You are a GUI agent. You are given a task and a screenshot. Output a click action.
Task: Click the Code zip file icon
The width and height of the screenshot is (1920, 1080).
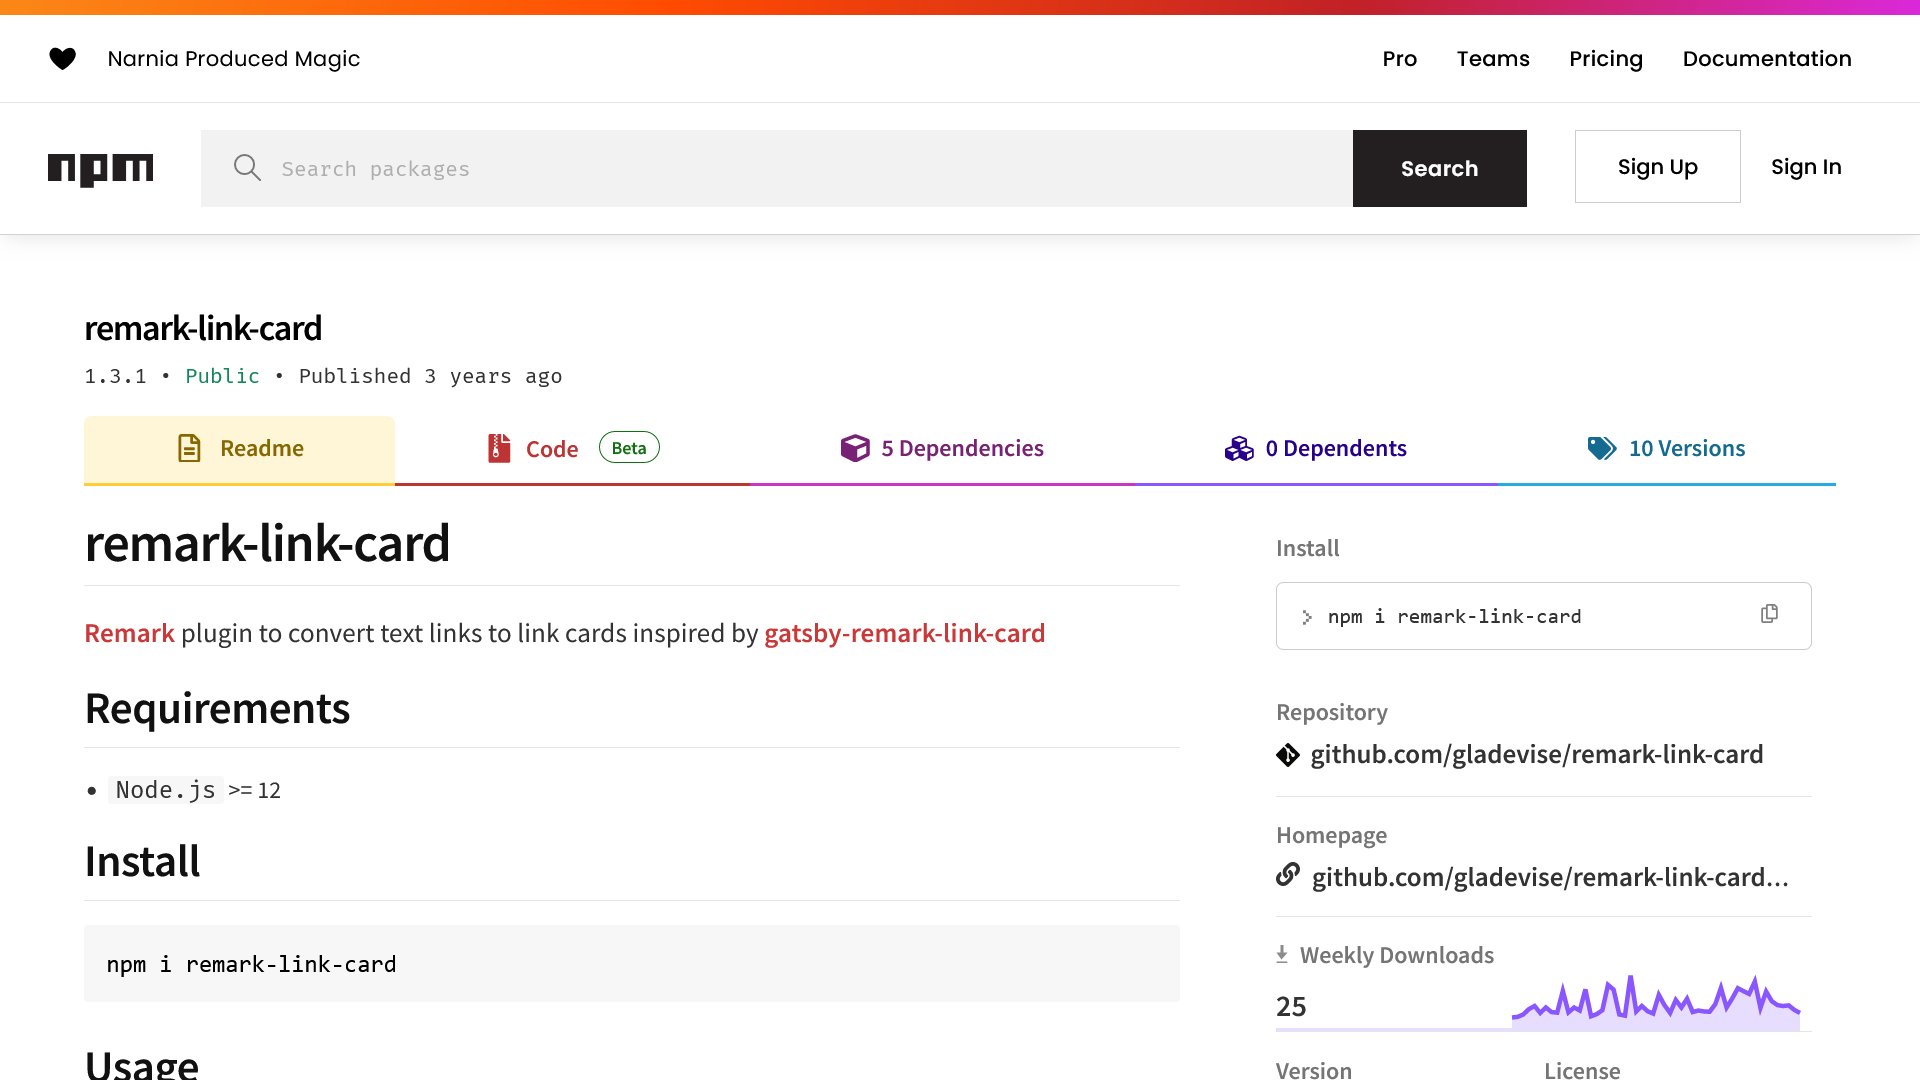[499, 448]
